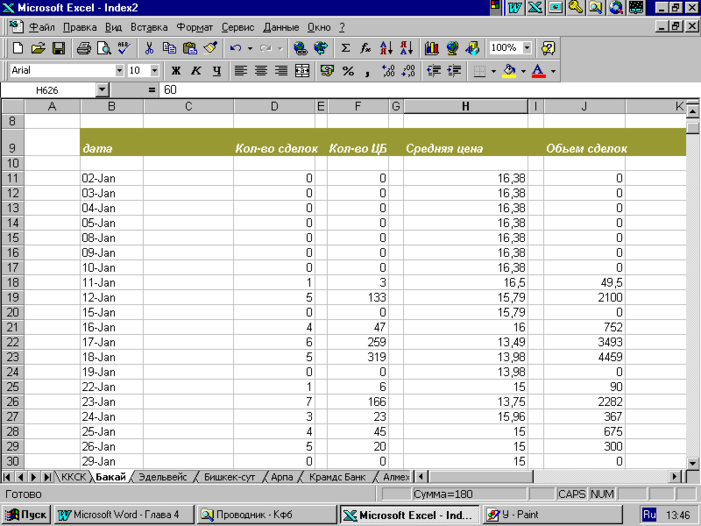
Task: Switch to the Эдельвейс sheet tab
Action: coord(165,477)
